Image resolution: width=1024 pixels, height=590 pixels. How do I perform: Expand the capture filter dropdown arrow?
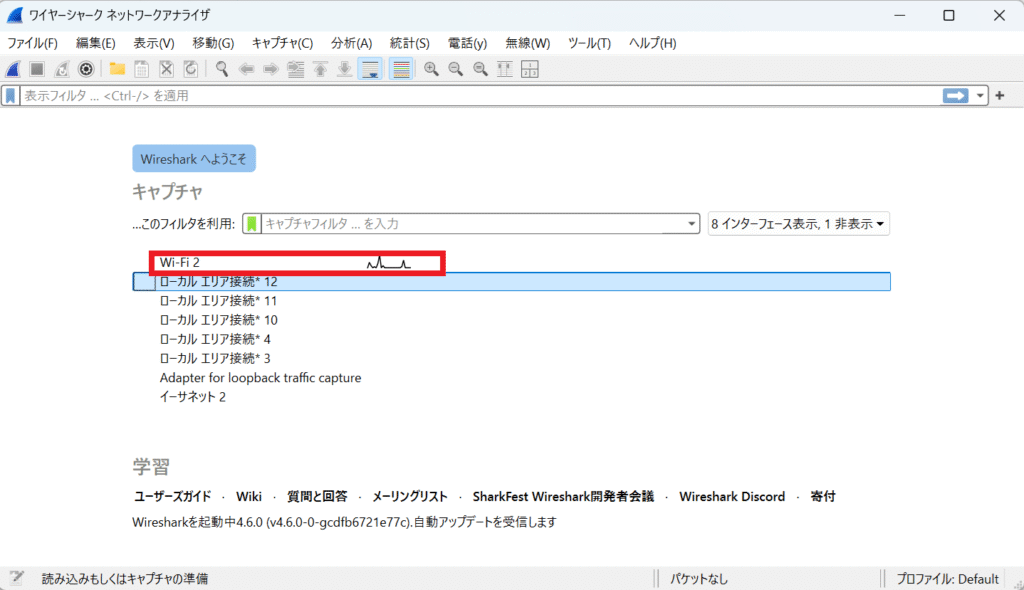(x=691, y=224)
